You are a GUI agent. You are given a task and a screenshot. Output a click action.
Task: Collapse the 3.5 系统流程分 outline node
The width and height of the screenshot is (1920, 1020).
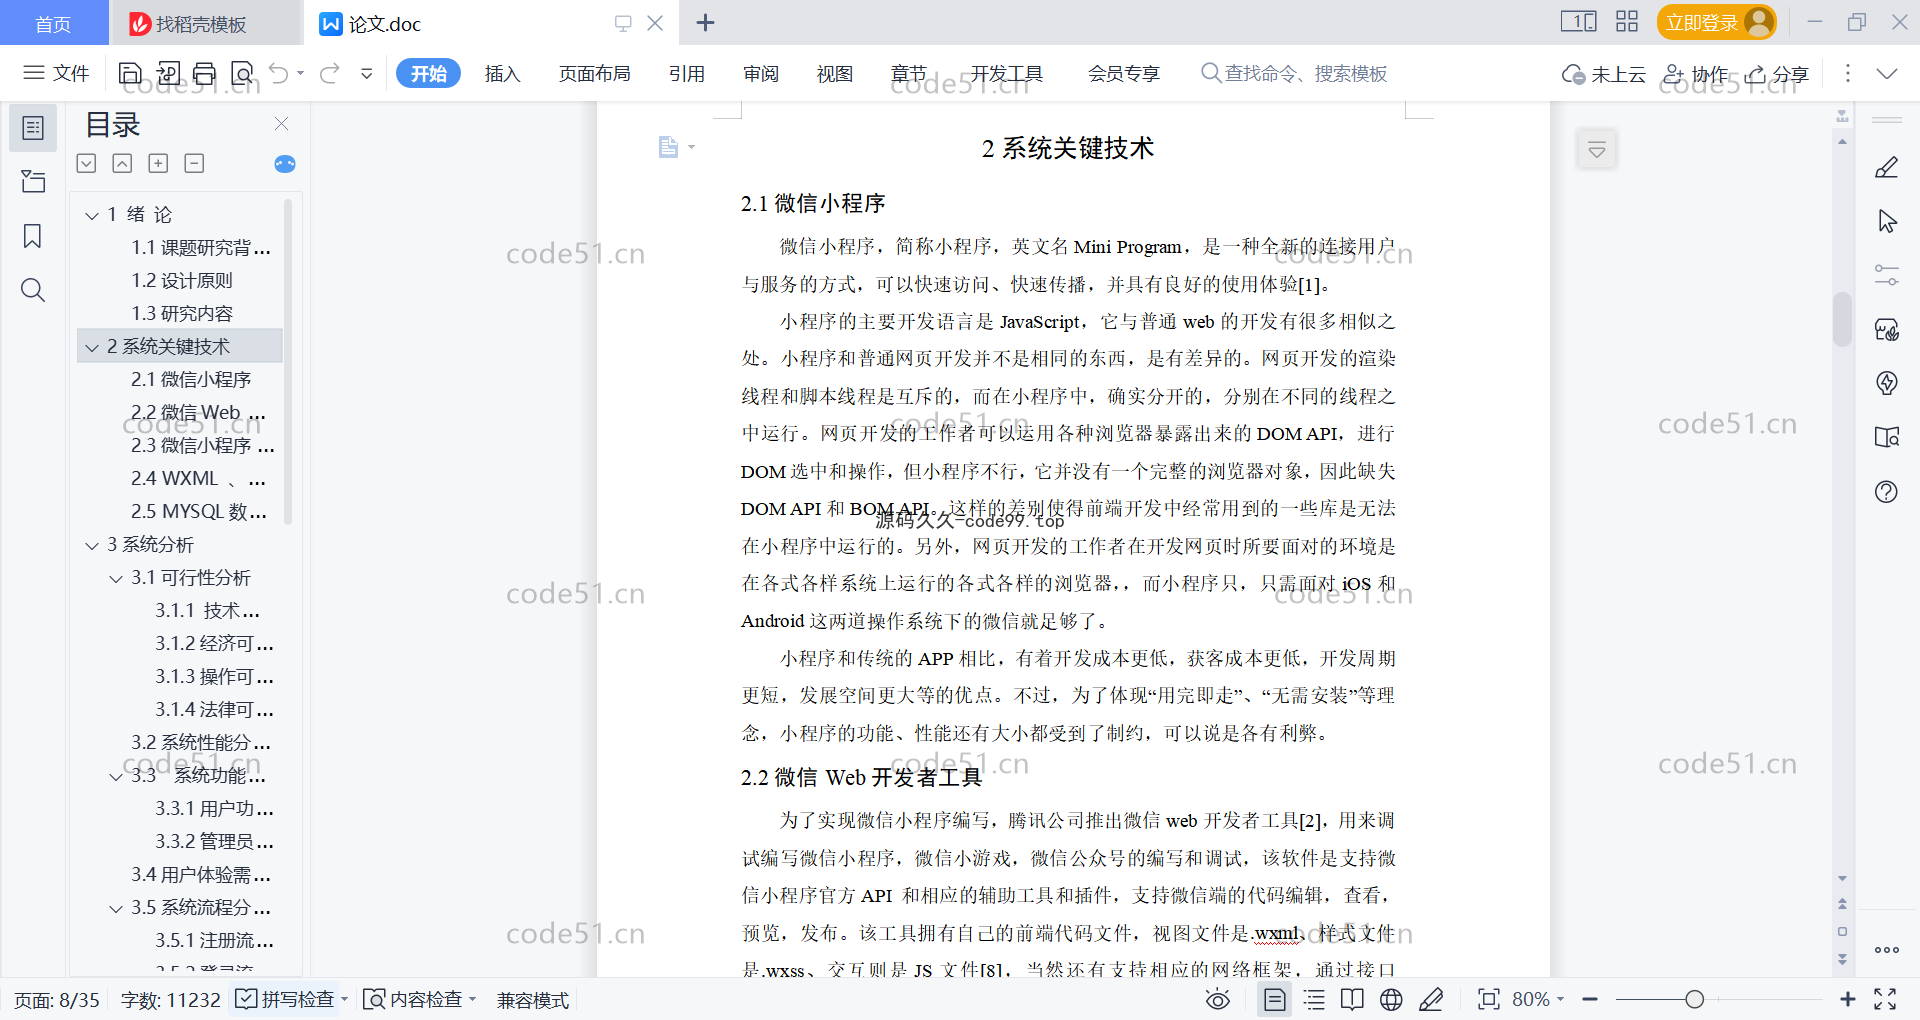(x=116, y=908)
